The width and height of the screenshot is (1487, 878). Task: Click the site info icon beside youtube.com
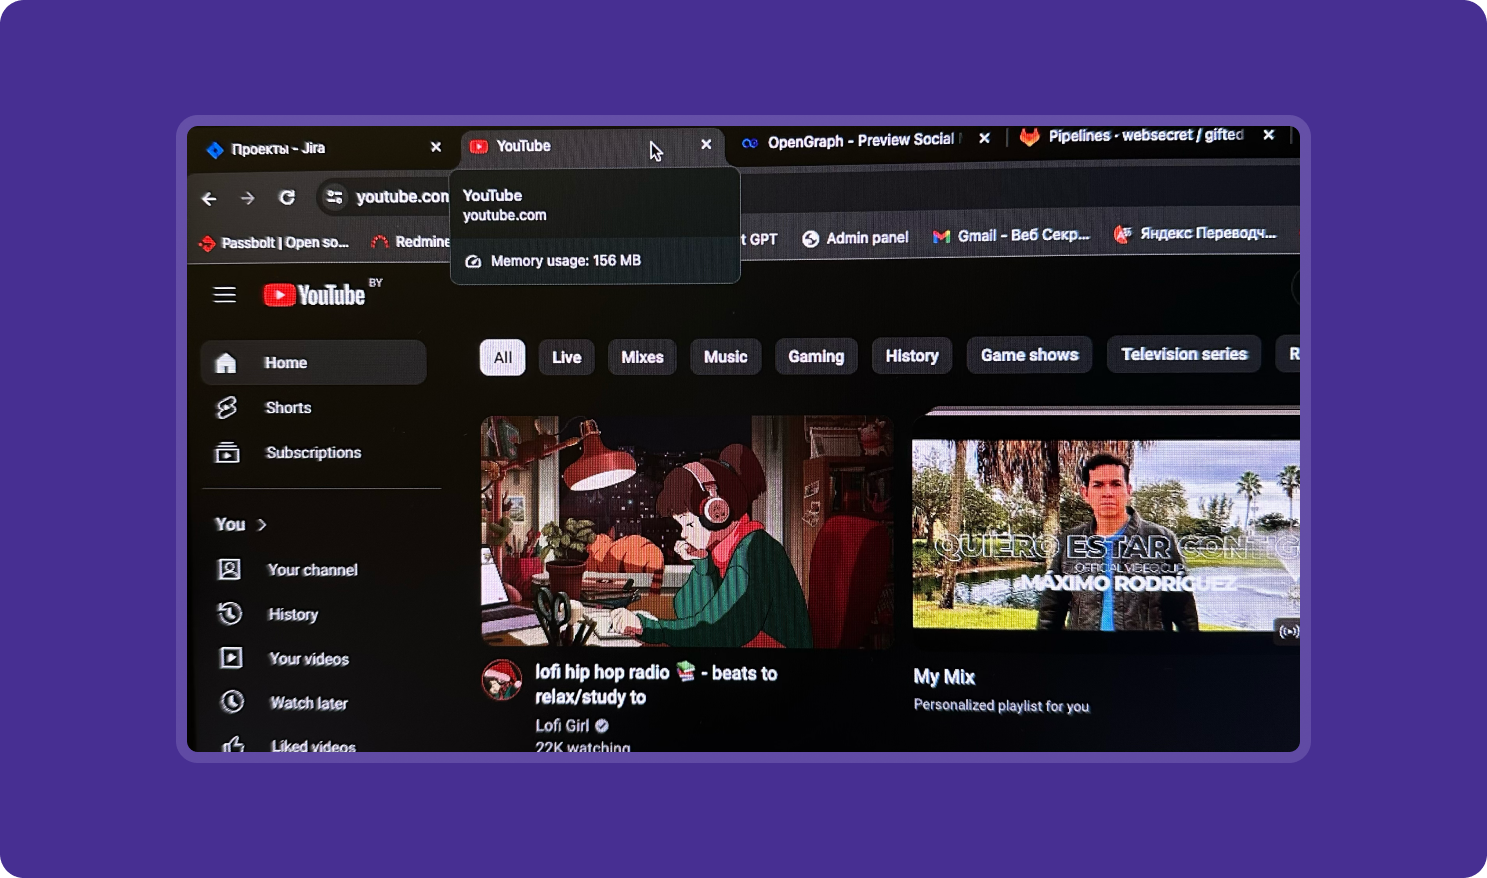pos(334,197)
